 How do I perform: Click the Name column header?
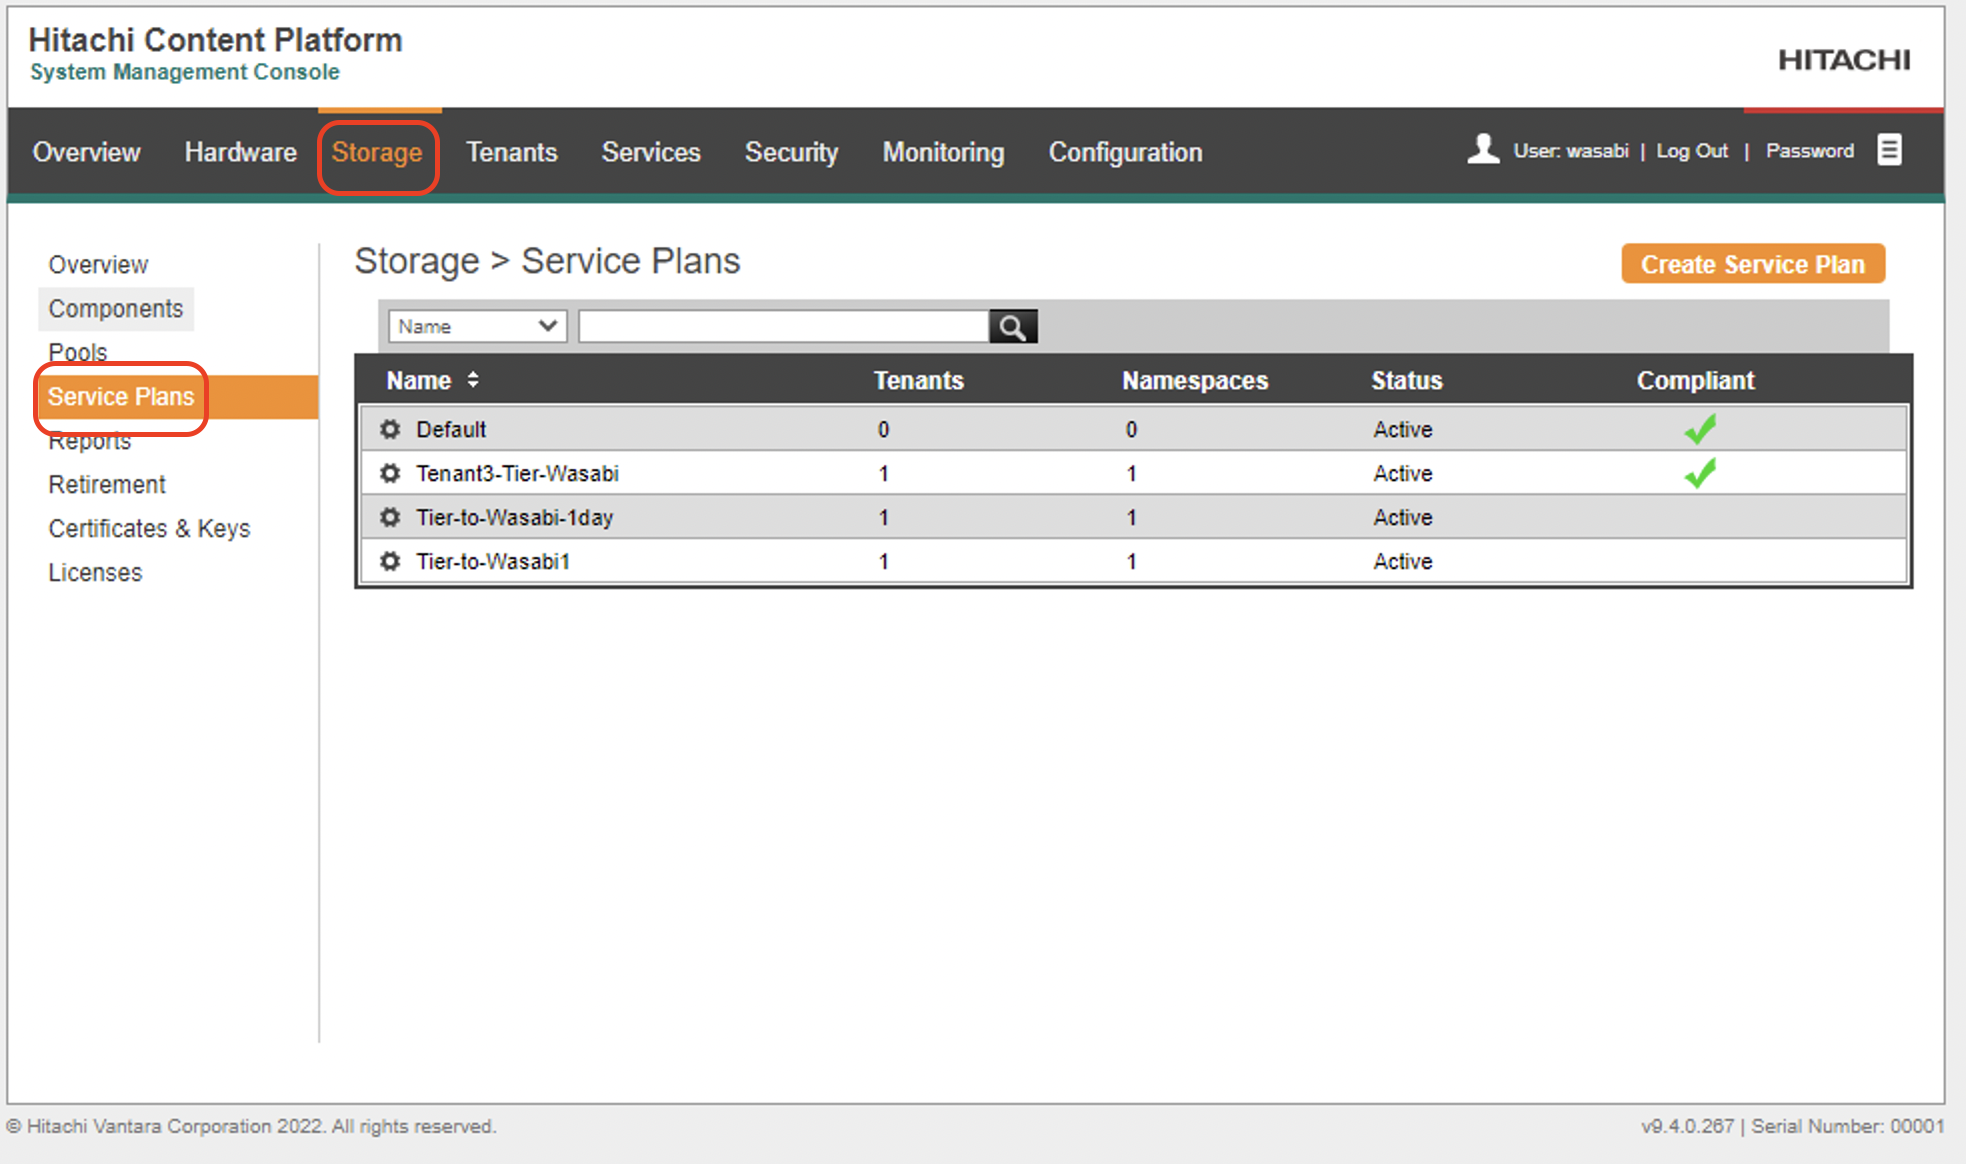(419, 380)
